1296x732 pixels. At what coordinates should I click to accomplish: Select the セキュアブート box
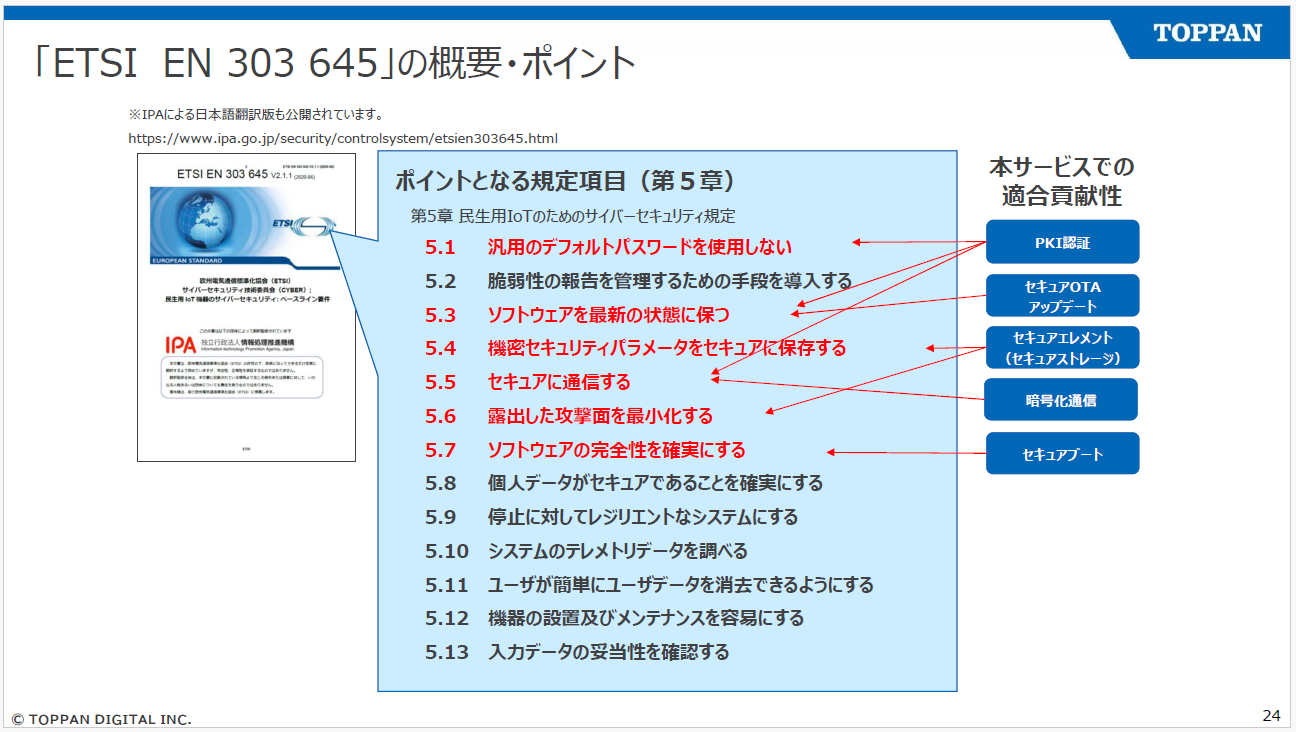click(x=1062, y=453)
